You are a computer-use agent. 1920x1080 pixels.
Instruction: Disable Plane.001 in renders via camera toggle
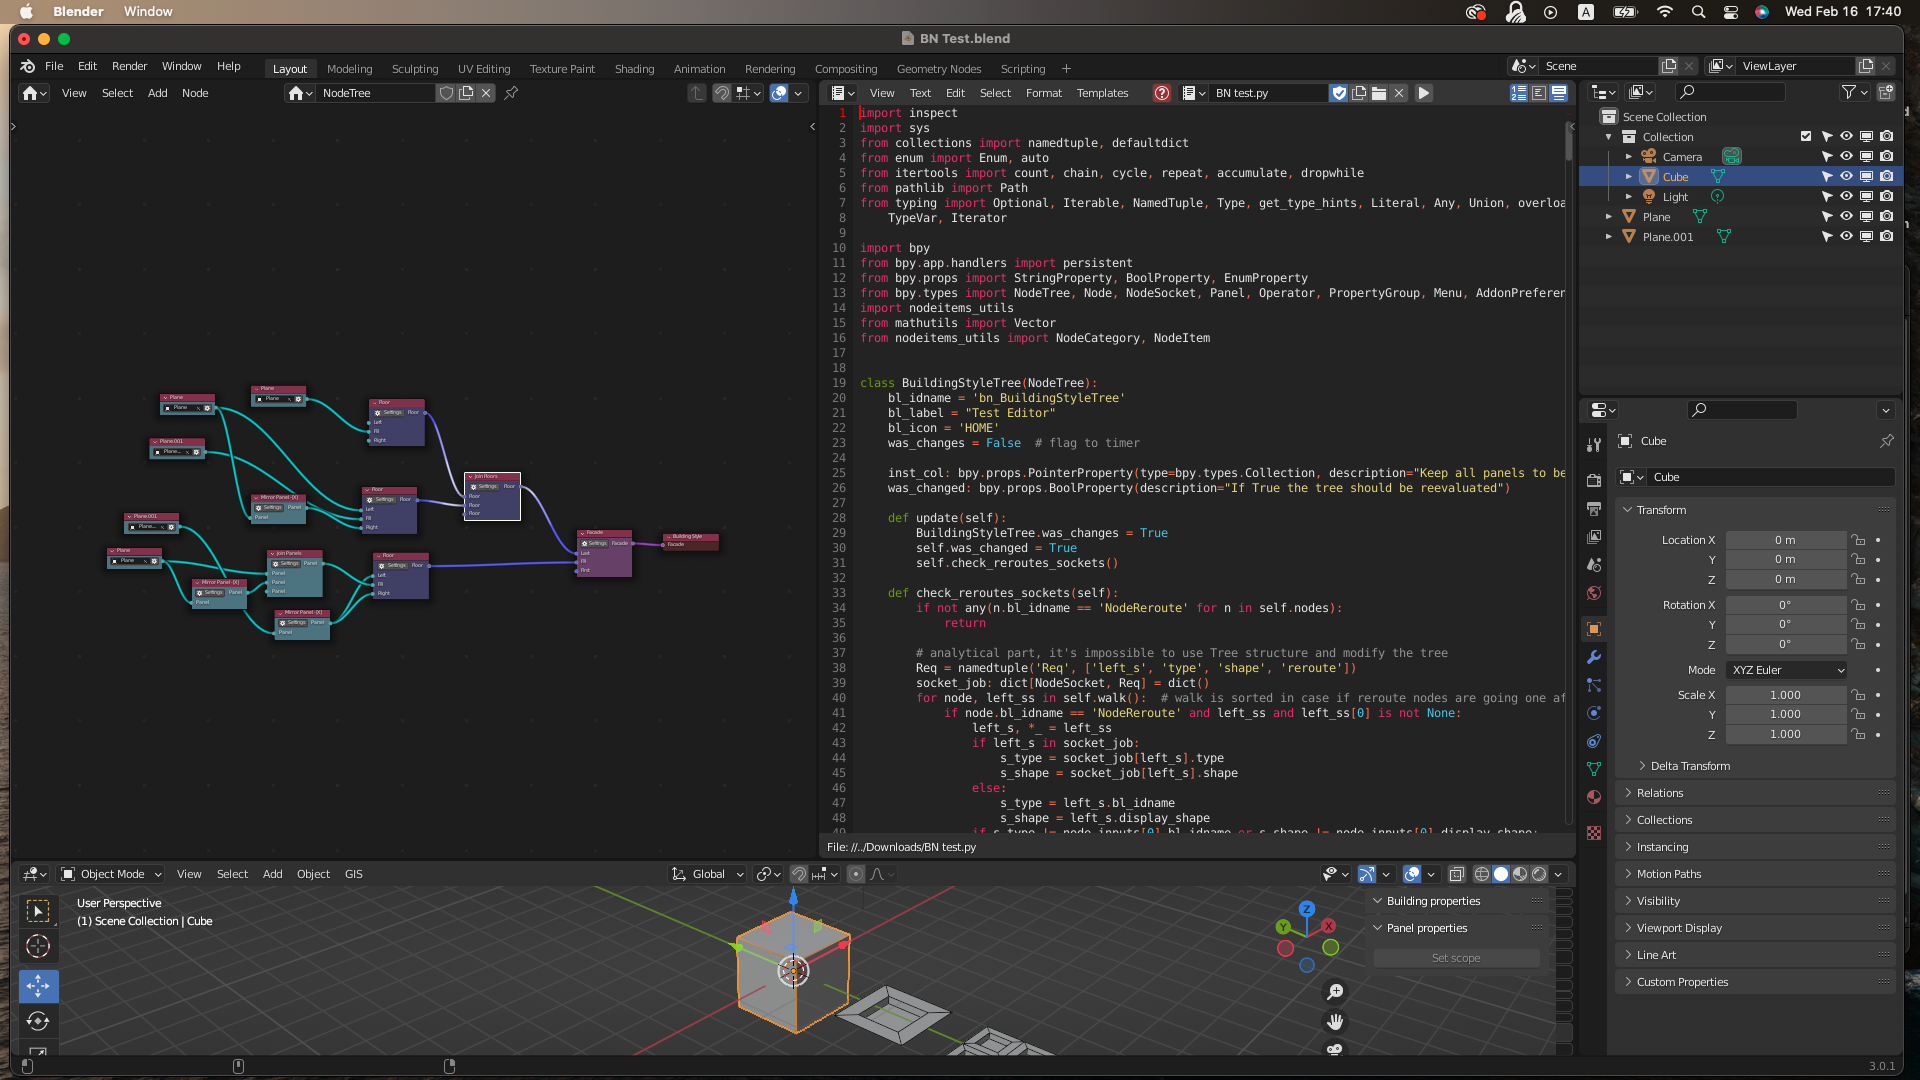1886,237
